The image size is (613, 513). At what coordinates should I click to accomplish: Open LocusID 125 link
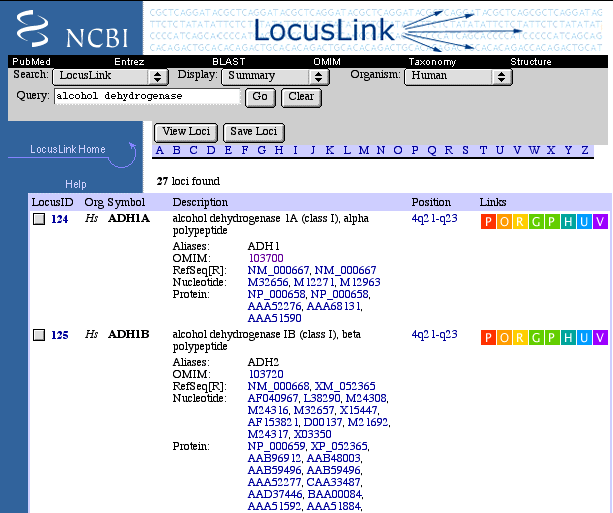coord(60,335)
